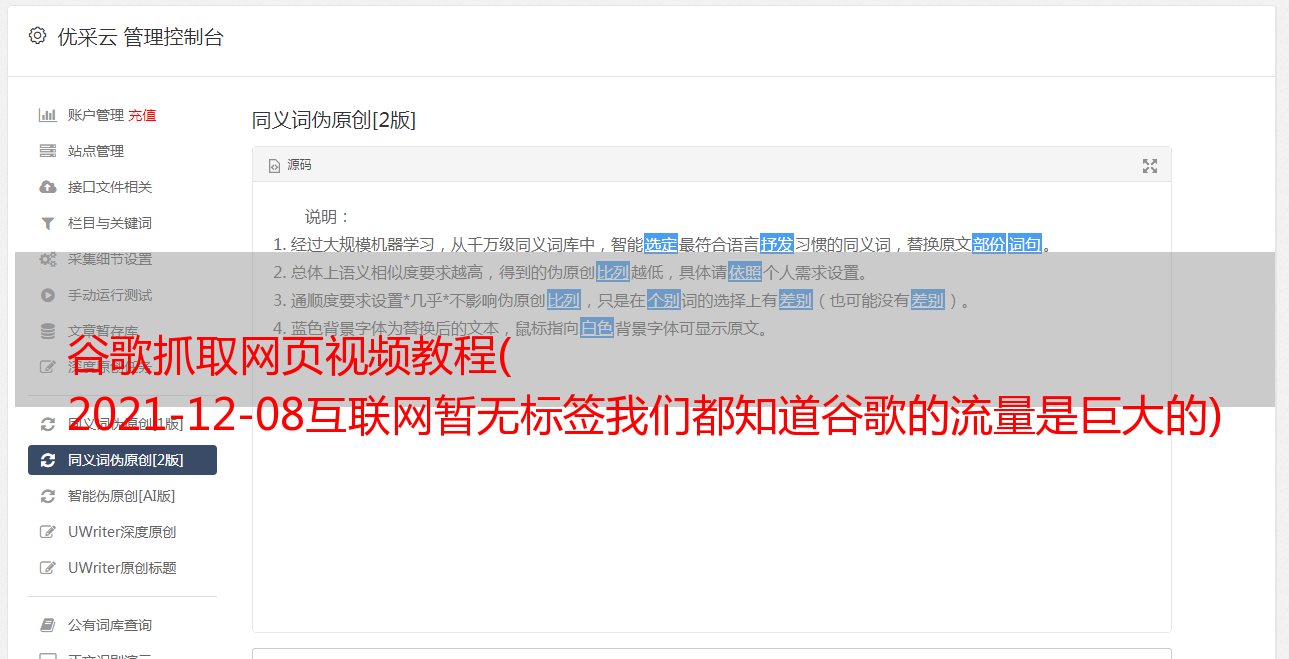This screenshot has height=659, width=1289.
Task: Click the book icon for 公有词库查询
Action: tap(47, 625)
